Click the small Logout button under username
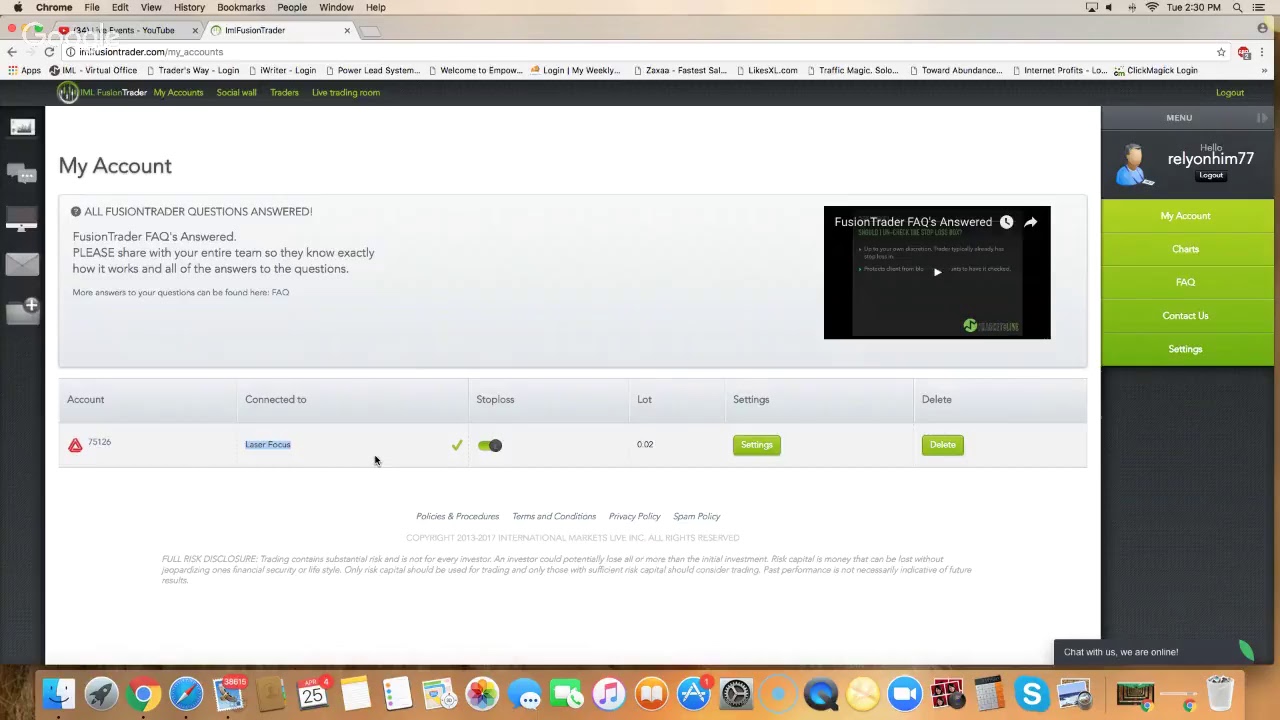The width and height of the screenshot is (1280, 720). point(1211,176)
